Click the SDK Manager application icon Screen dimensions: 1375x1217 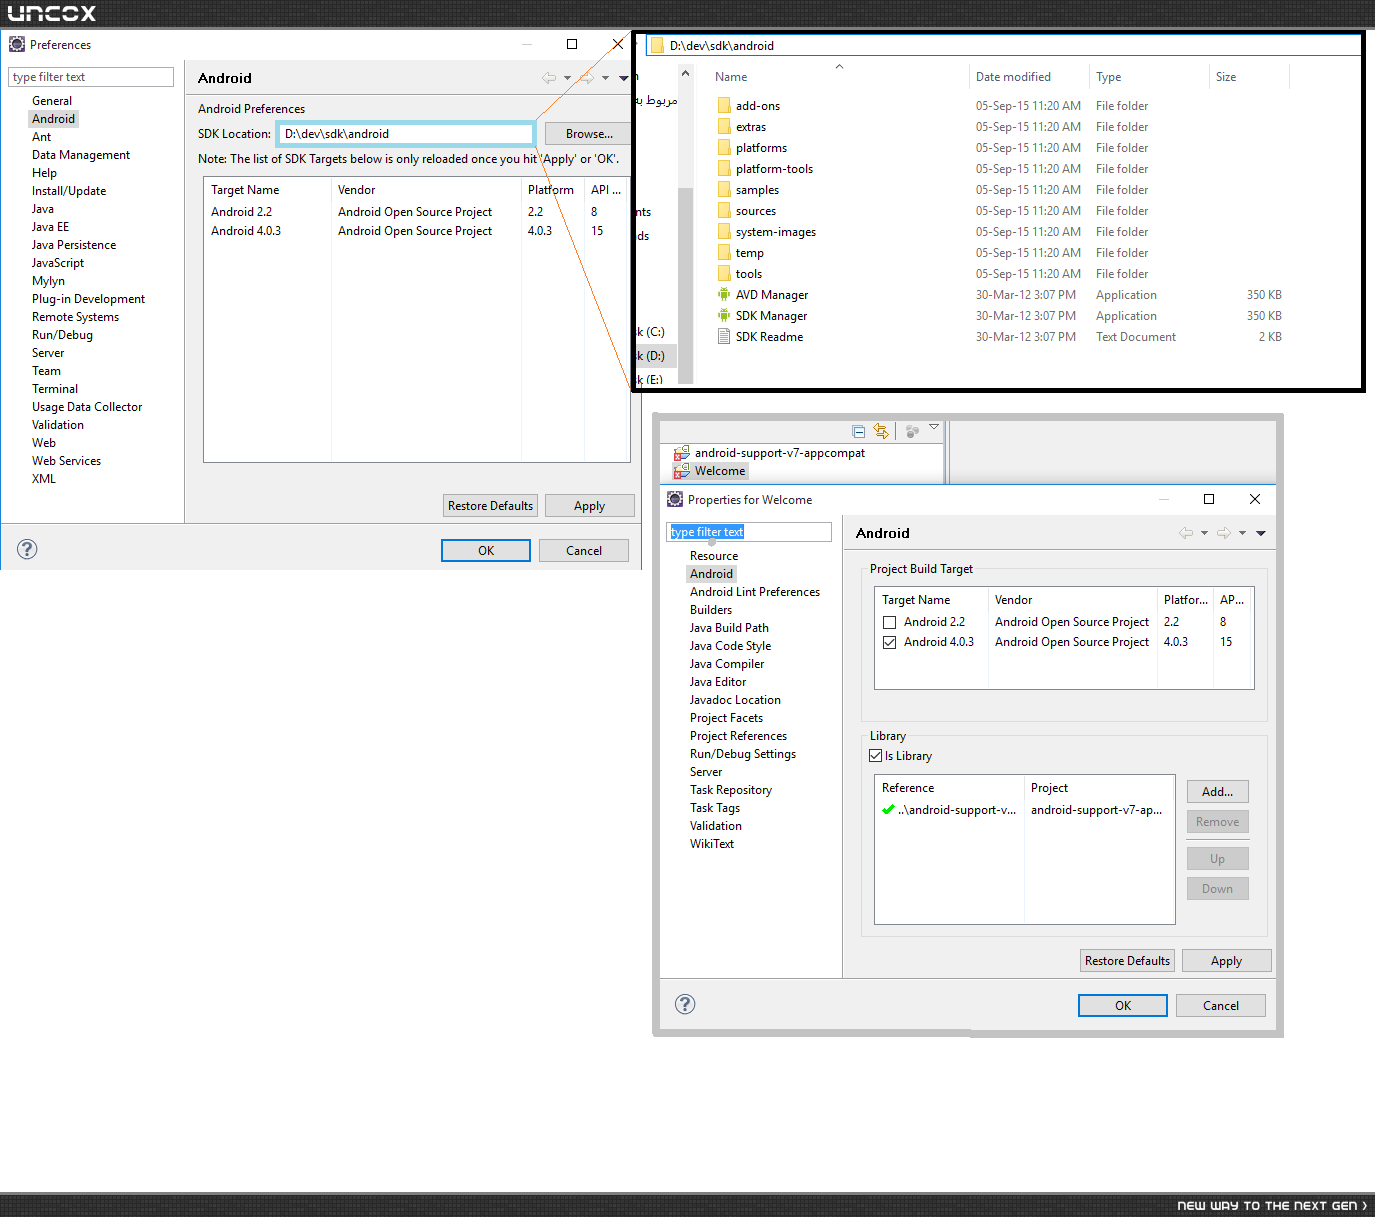(x=724, y=315)
